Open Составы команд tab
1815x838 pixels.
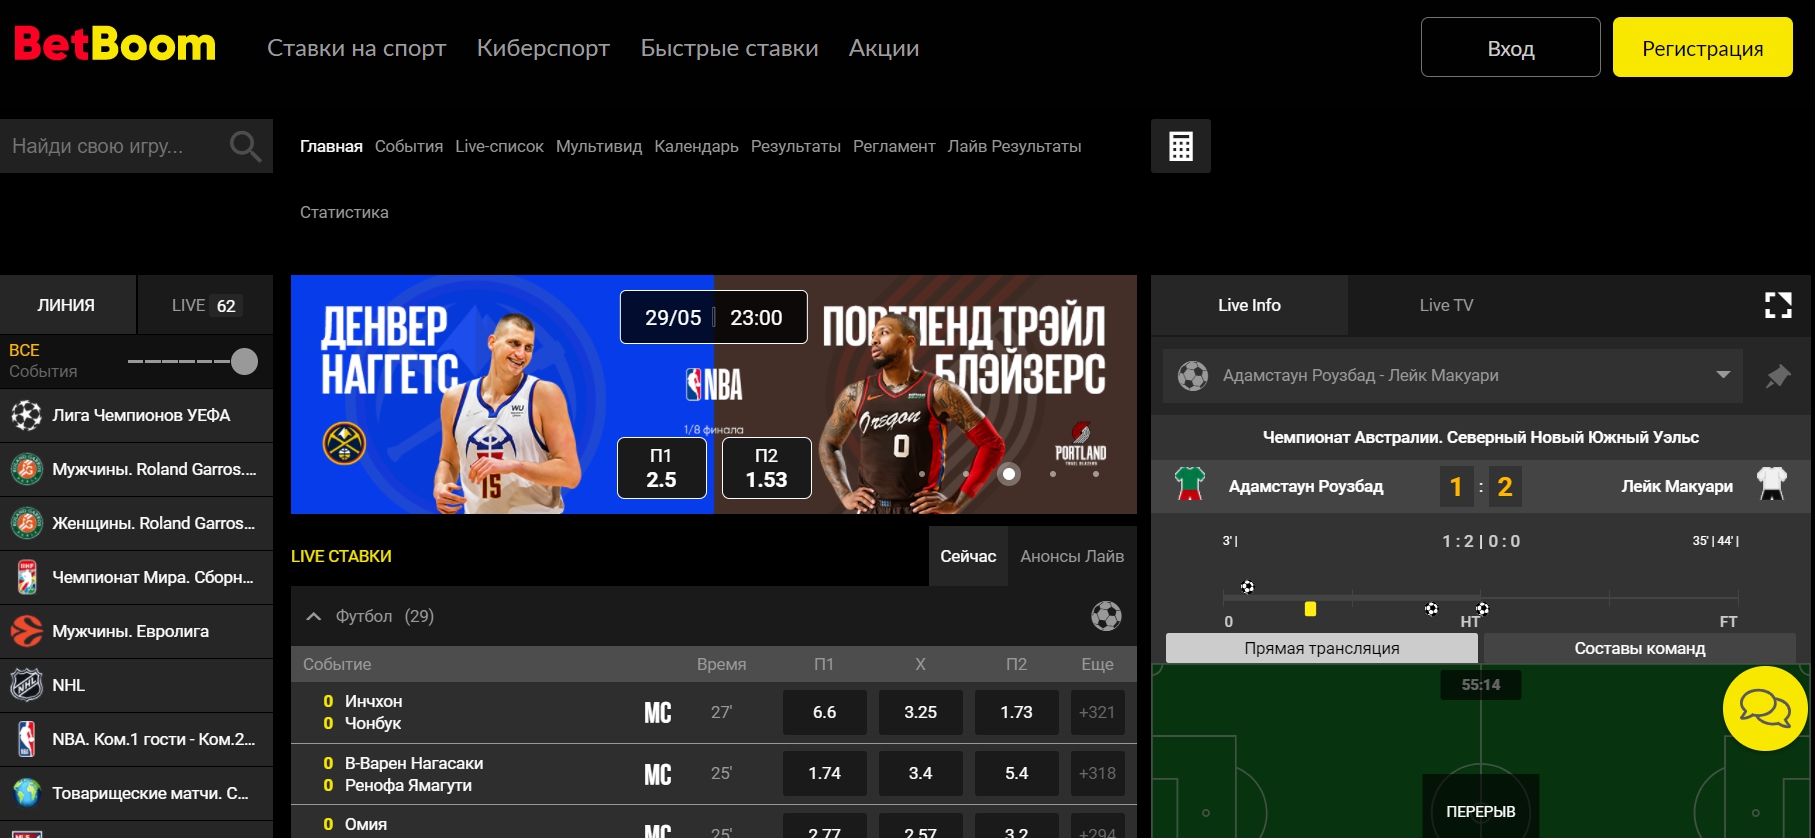pos(1640,648)
